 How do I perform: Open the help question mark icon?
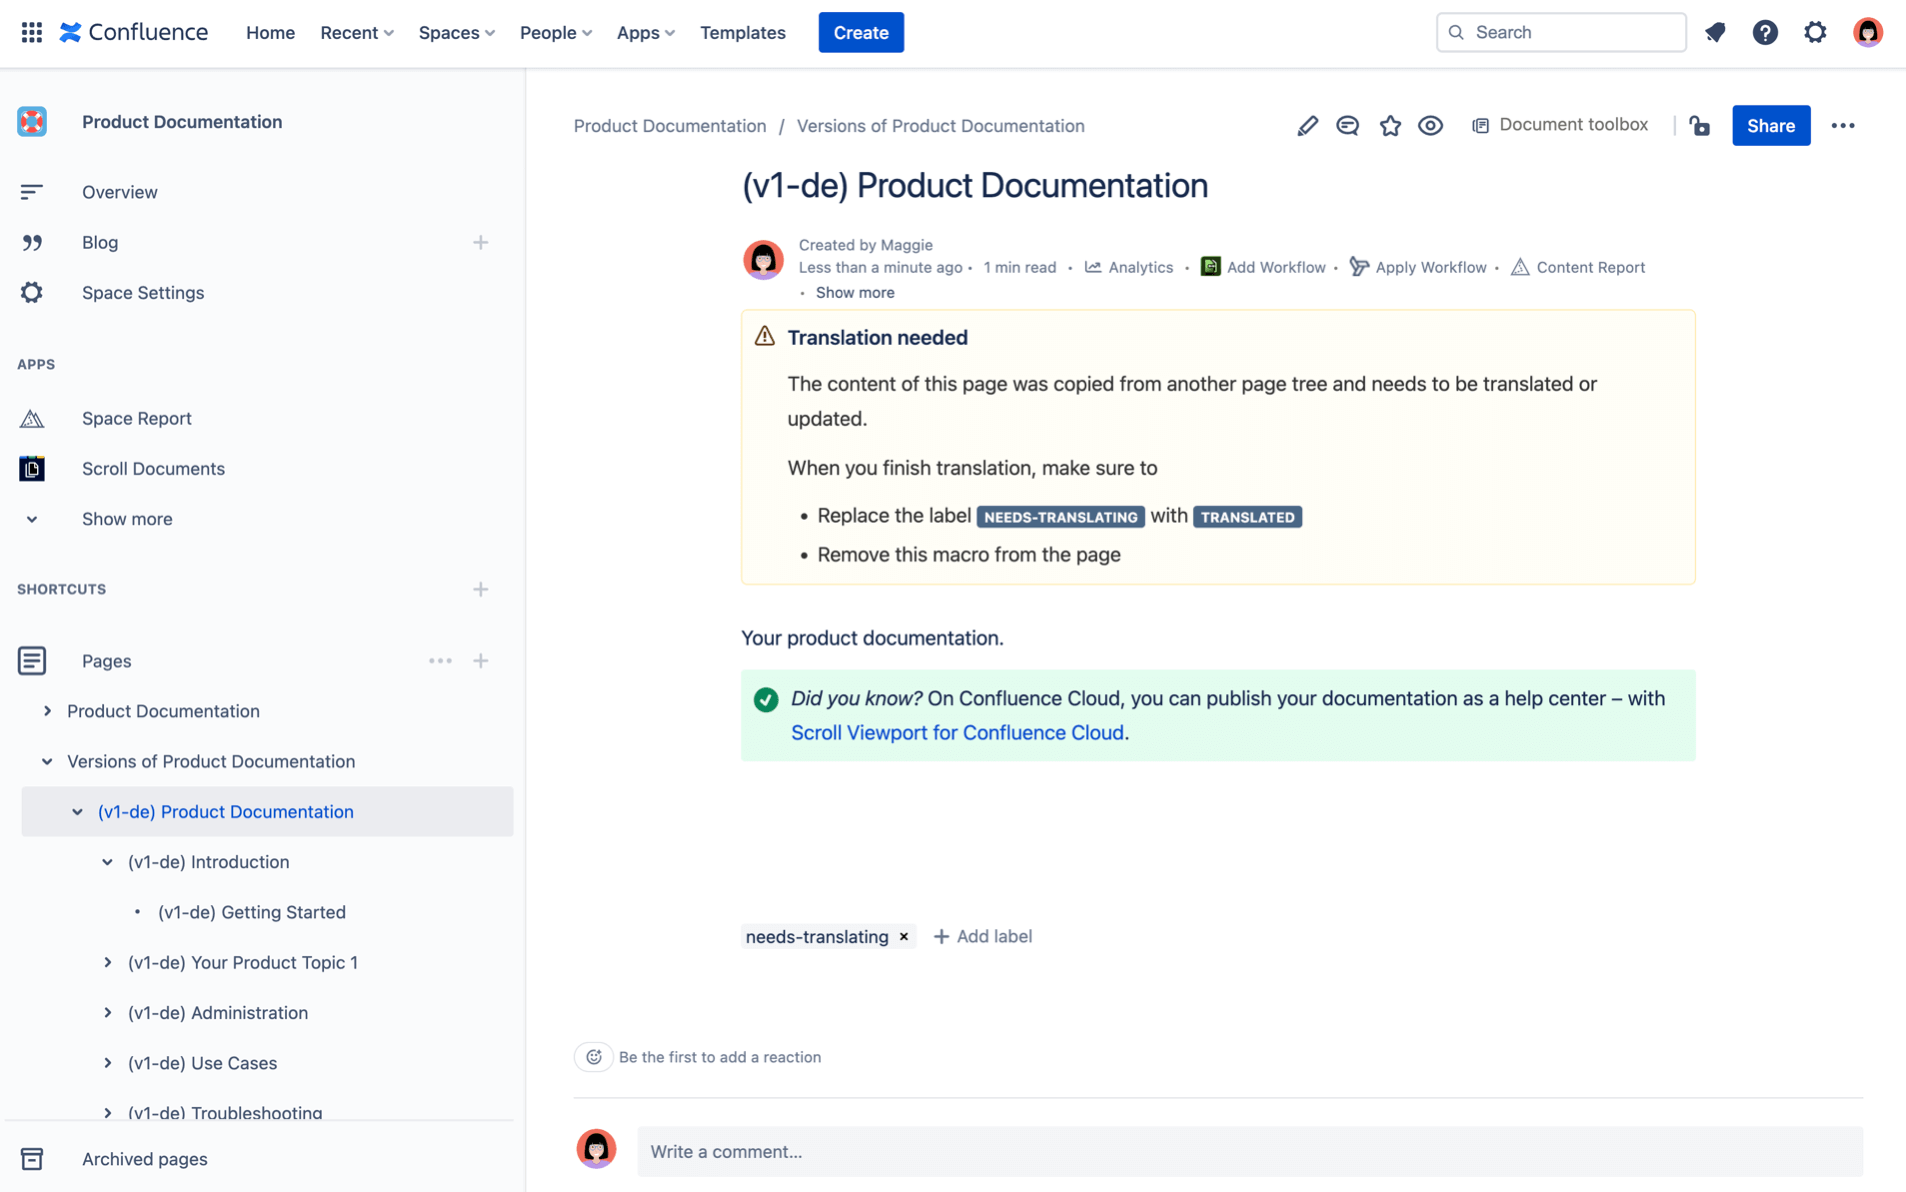(1765, 32)
